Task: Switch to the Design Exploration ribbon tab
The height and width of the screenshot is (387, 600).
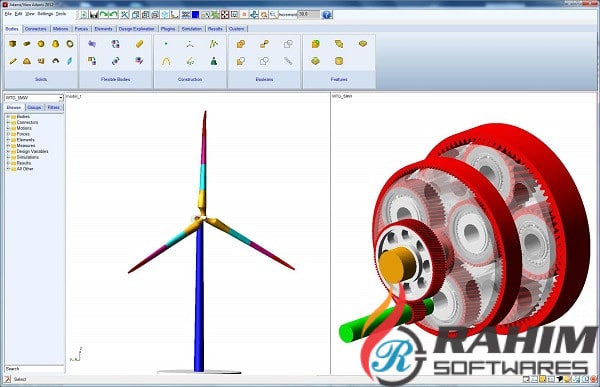Action: (x=137, y=29)
